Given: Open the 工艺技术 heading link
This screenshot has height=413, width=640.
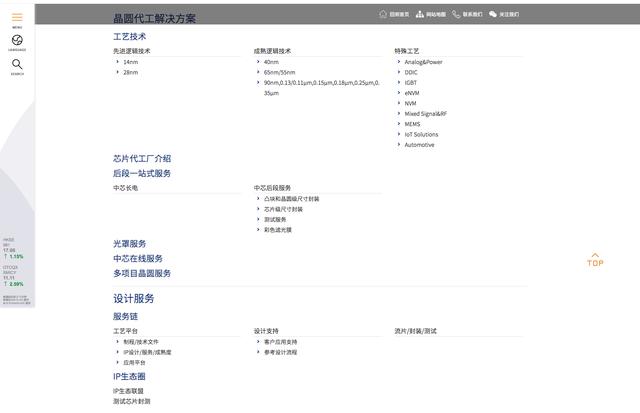Looking at the screenshot, I should pyautogui.click(x=129, y=37).
